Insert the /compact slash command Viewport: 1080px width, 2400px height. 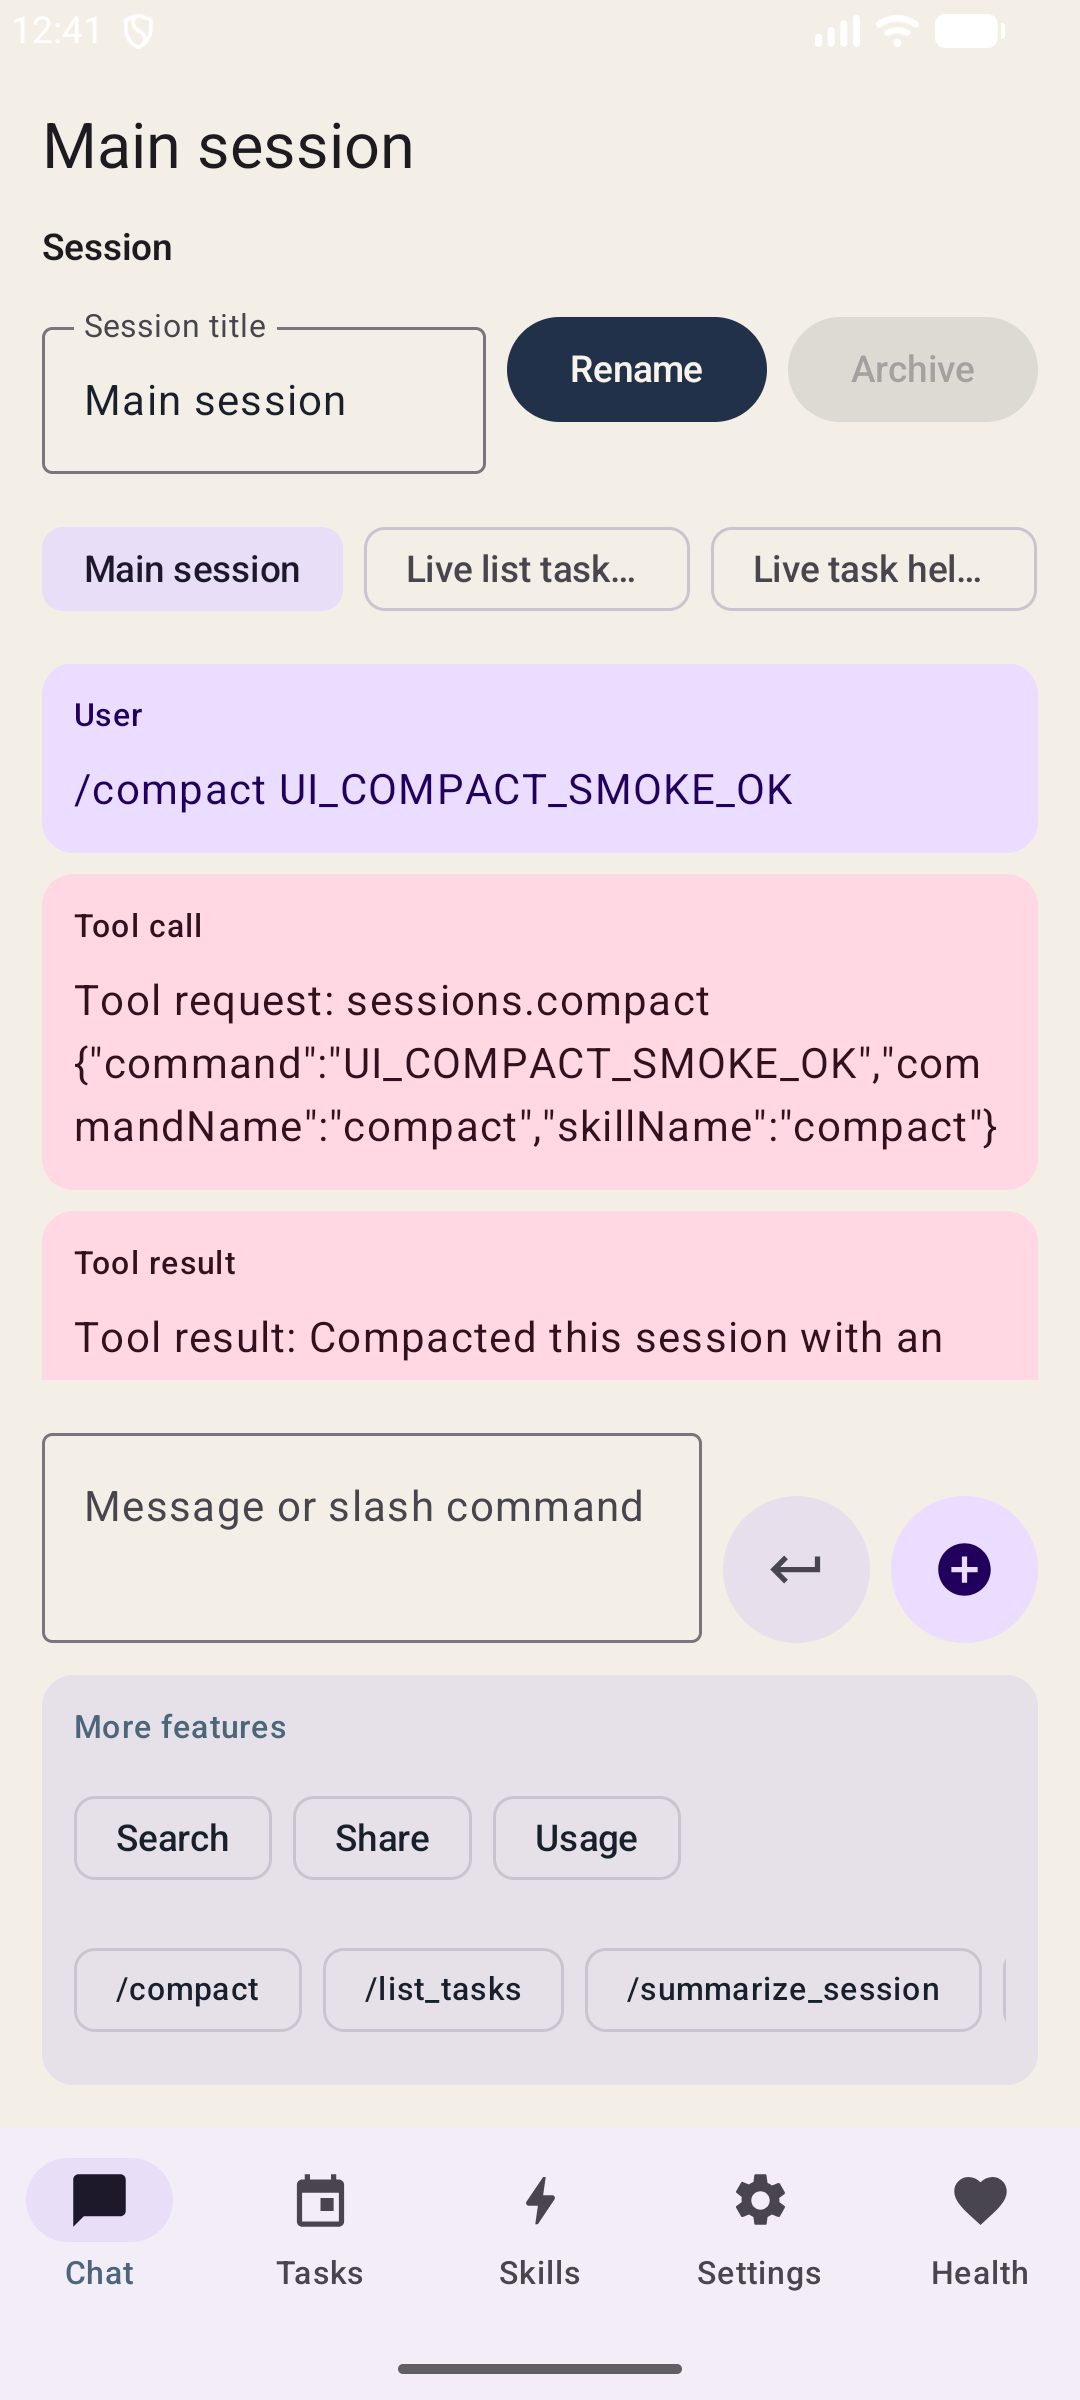coord(187,1989)
